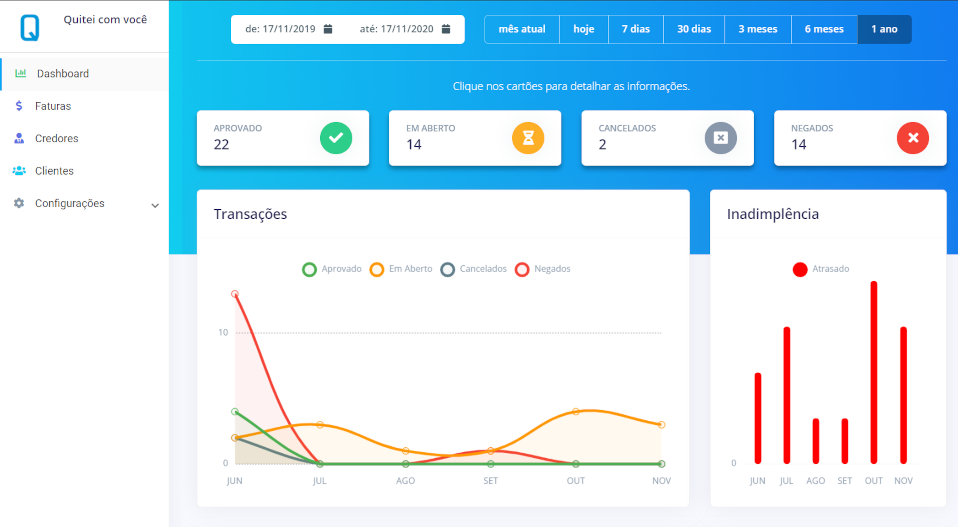Click the green checkmark Aprovado icon

(336, 138)
